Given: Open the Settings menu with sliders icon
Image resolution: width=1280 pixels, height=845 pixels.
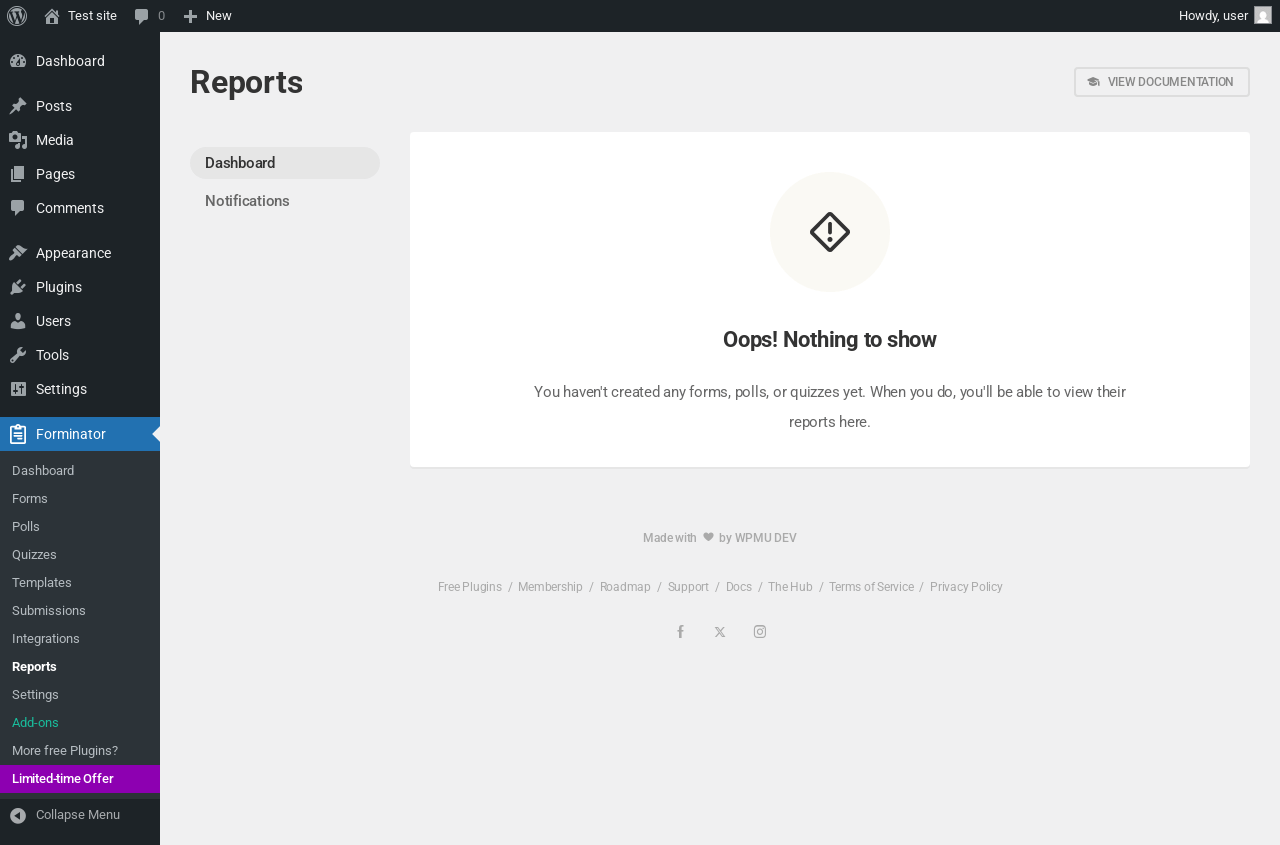Looking at the screenshot, I should tap(80, 389).
